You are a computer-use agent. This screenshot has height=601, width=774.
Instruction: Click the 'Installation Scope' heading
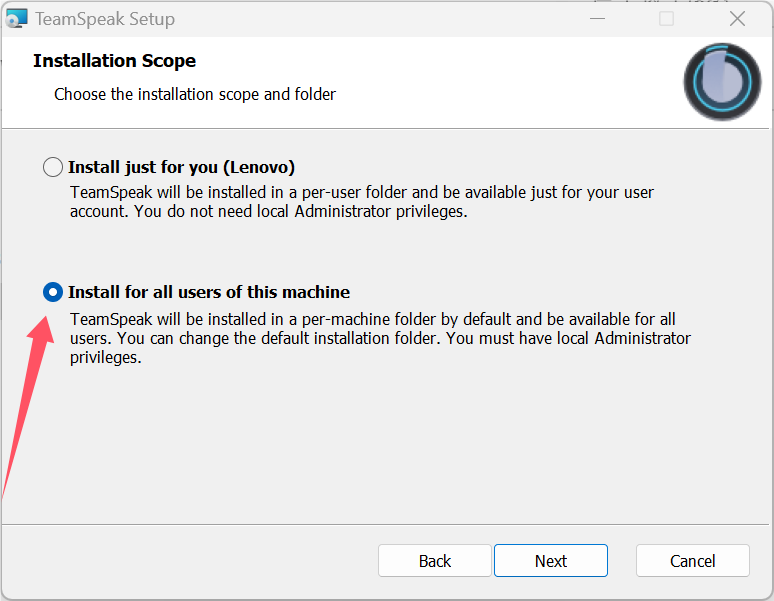pyautogui.click(x=115, y=61)
